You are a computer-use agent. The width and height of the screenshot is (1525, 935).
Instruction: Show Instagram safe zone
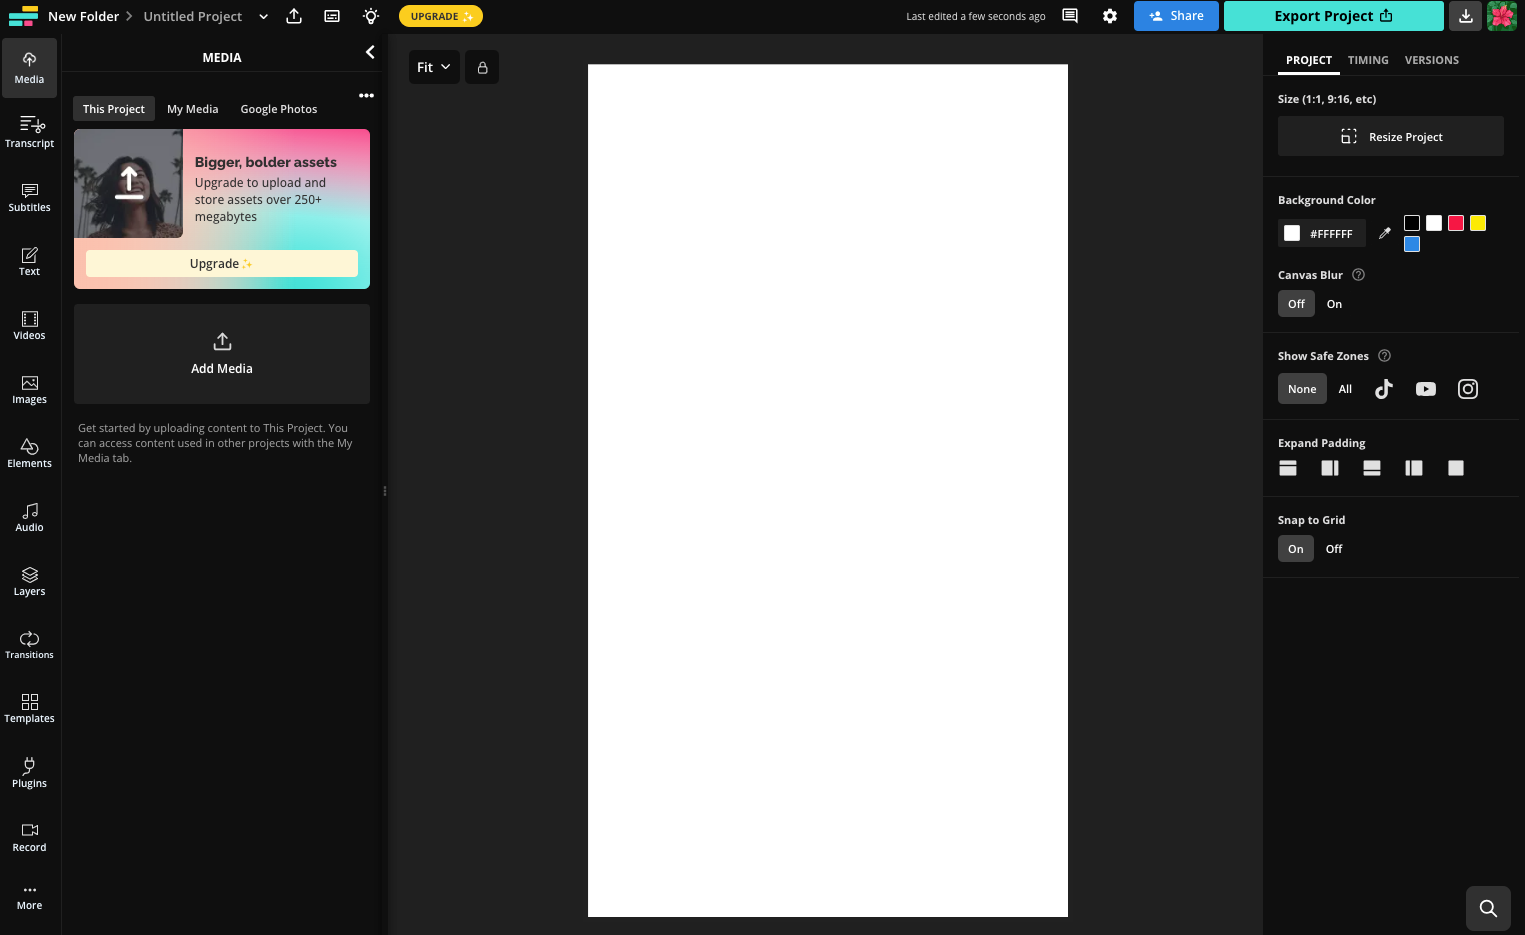pyautogui.click(x=1468, y=389)
